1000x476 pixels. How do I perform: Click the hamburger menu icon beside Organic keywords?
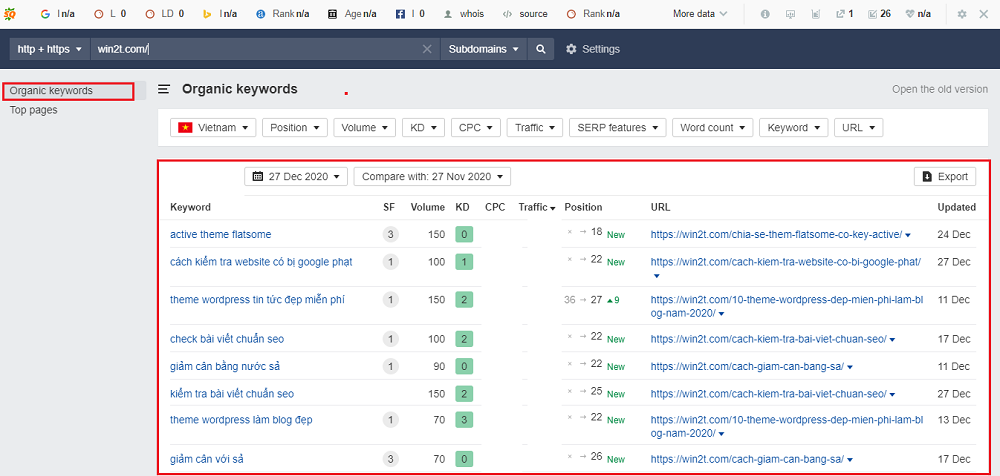click(x=164, y=89)
